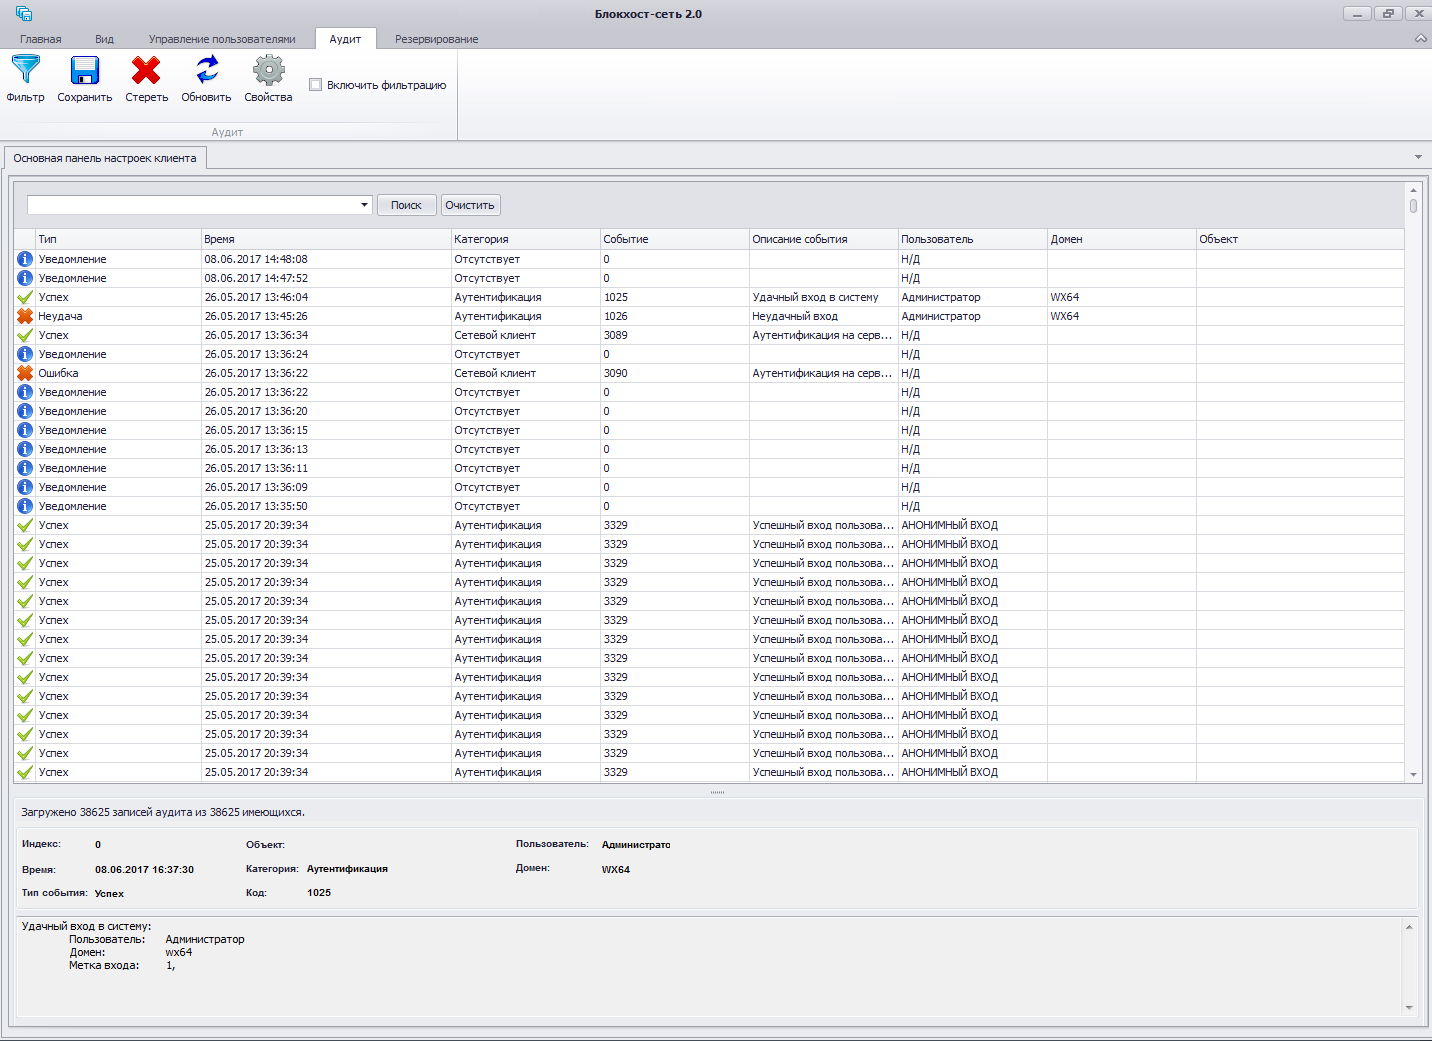Sort by the Время column header
Image resolution: width=1432 pixels, height=1041 pixels.
point(325,239)
